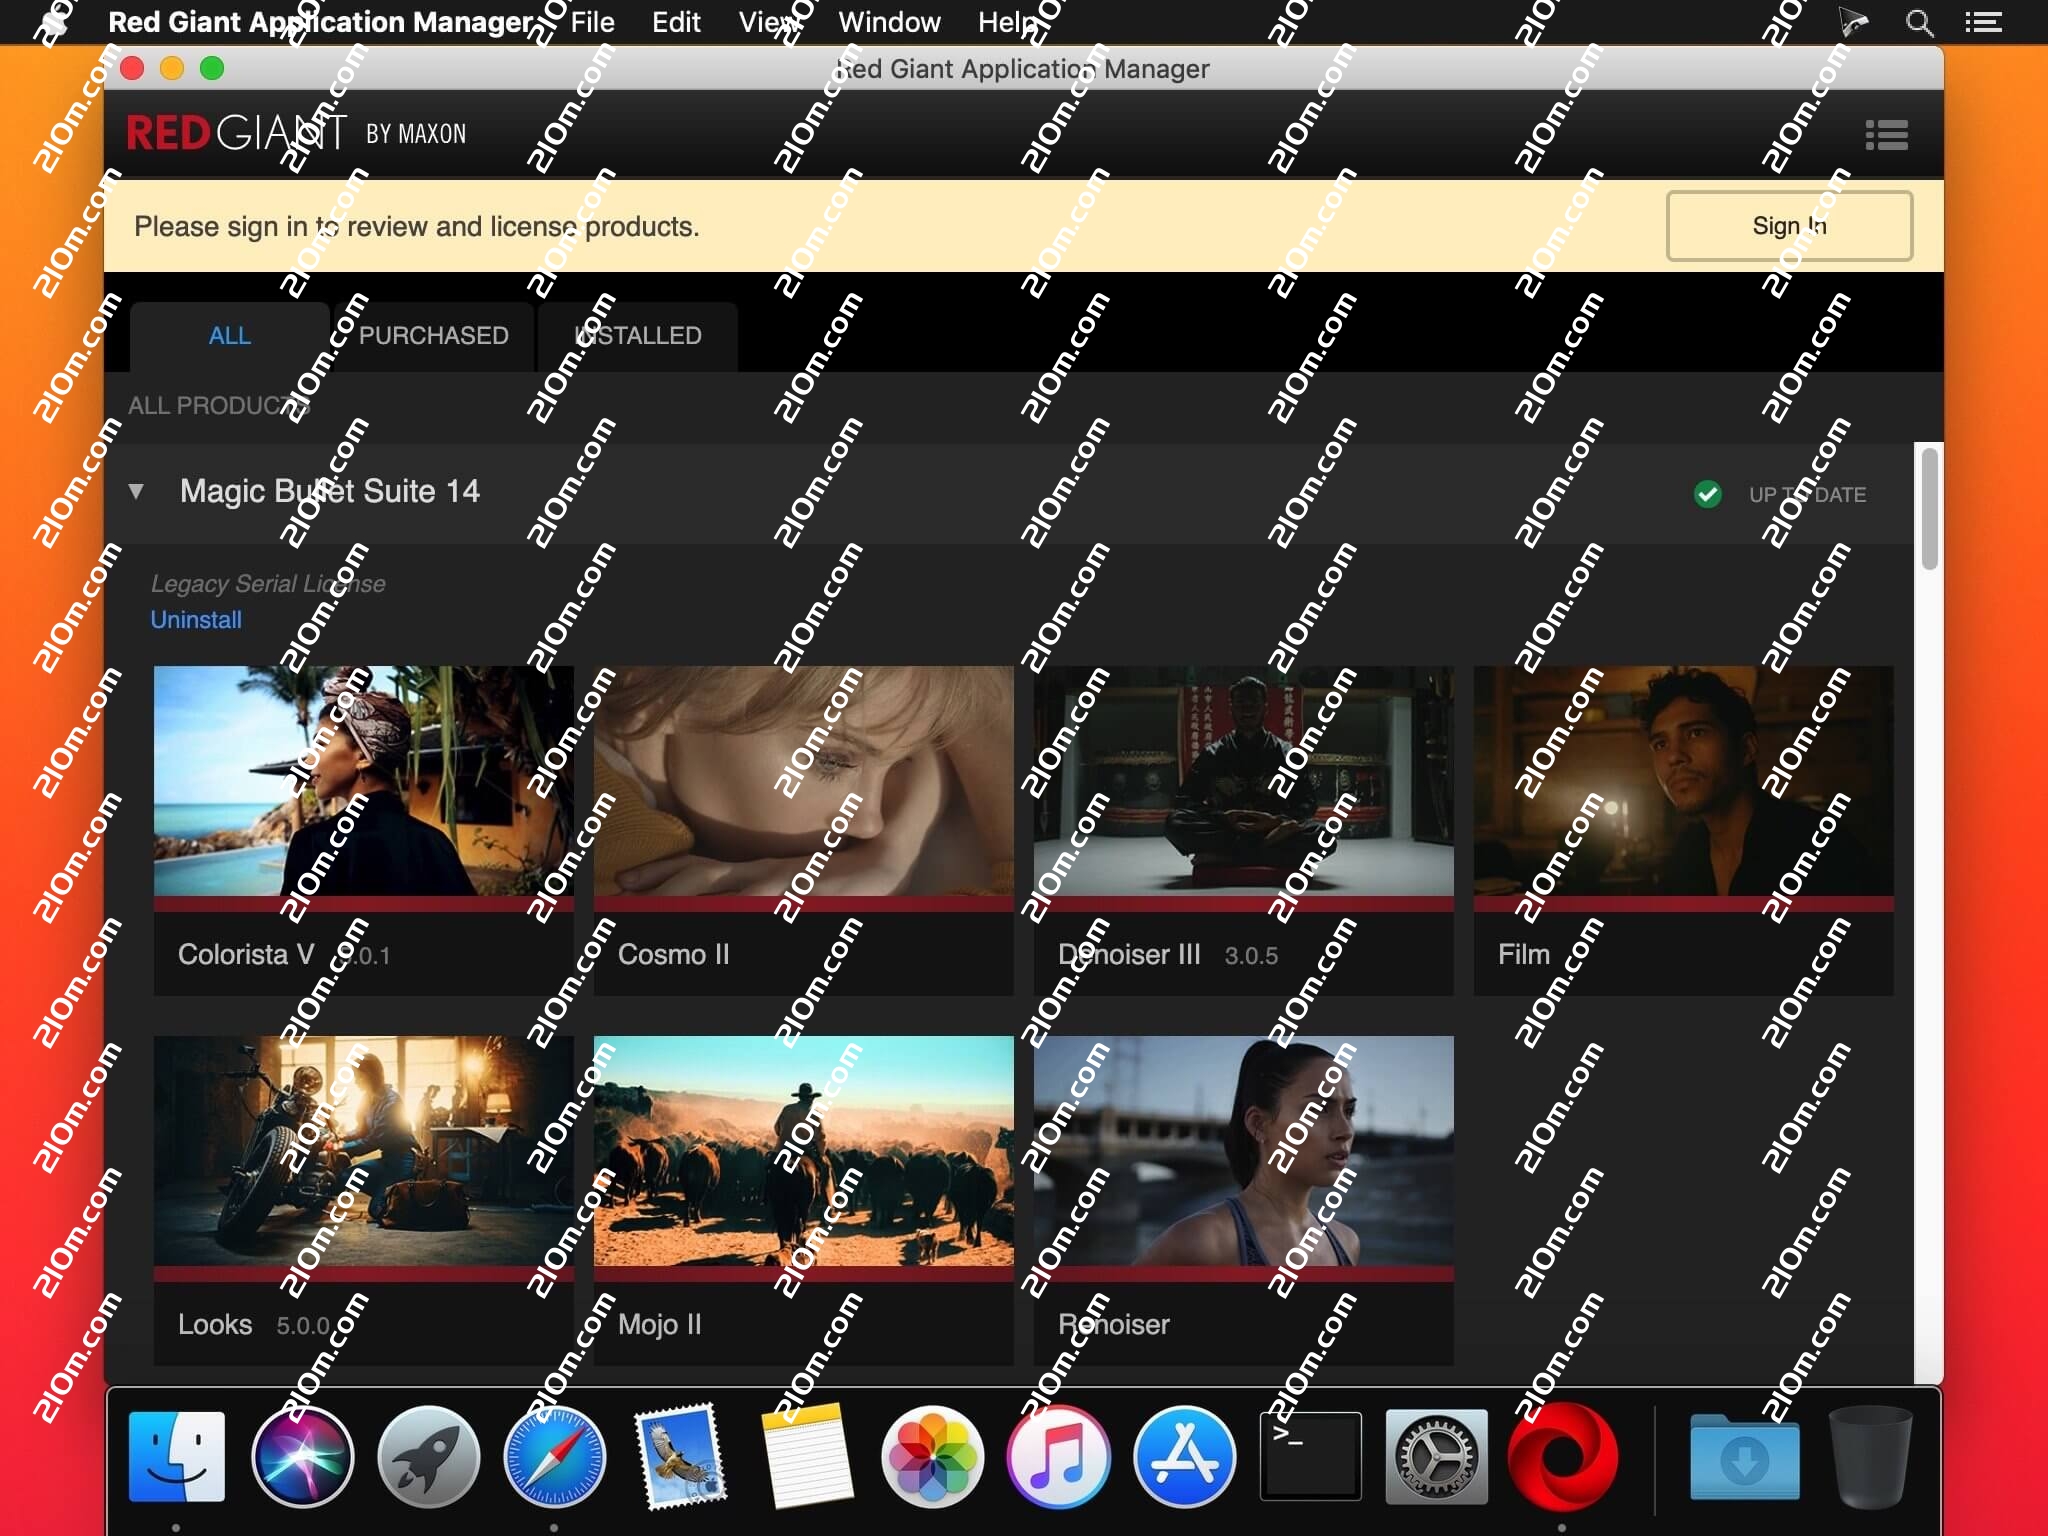
Task: Open the list menu icon in Red Giant header
Action: [1886, 135]
